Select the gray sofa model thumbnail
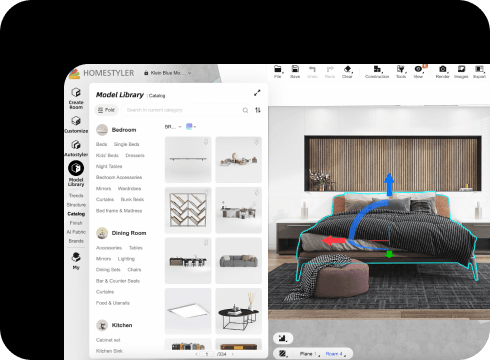This screenshot has height=360, width=490. coord(238,261)
